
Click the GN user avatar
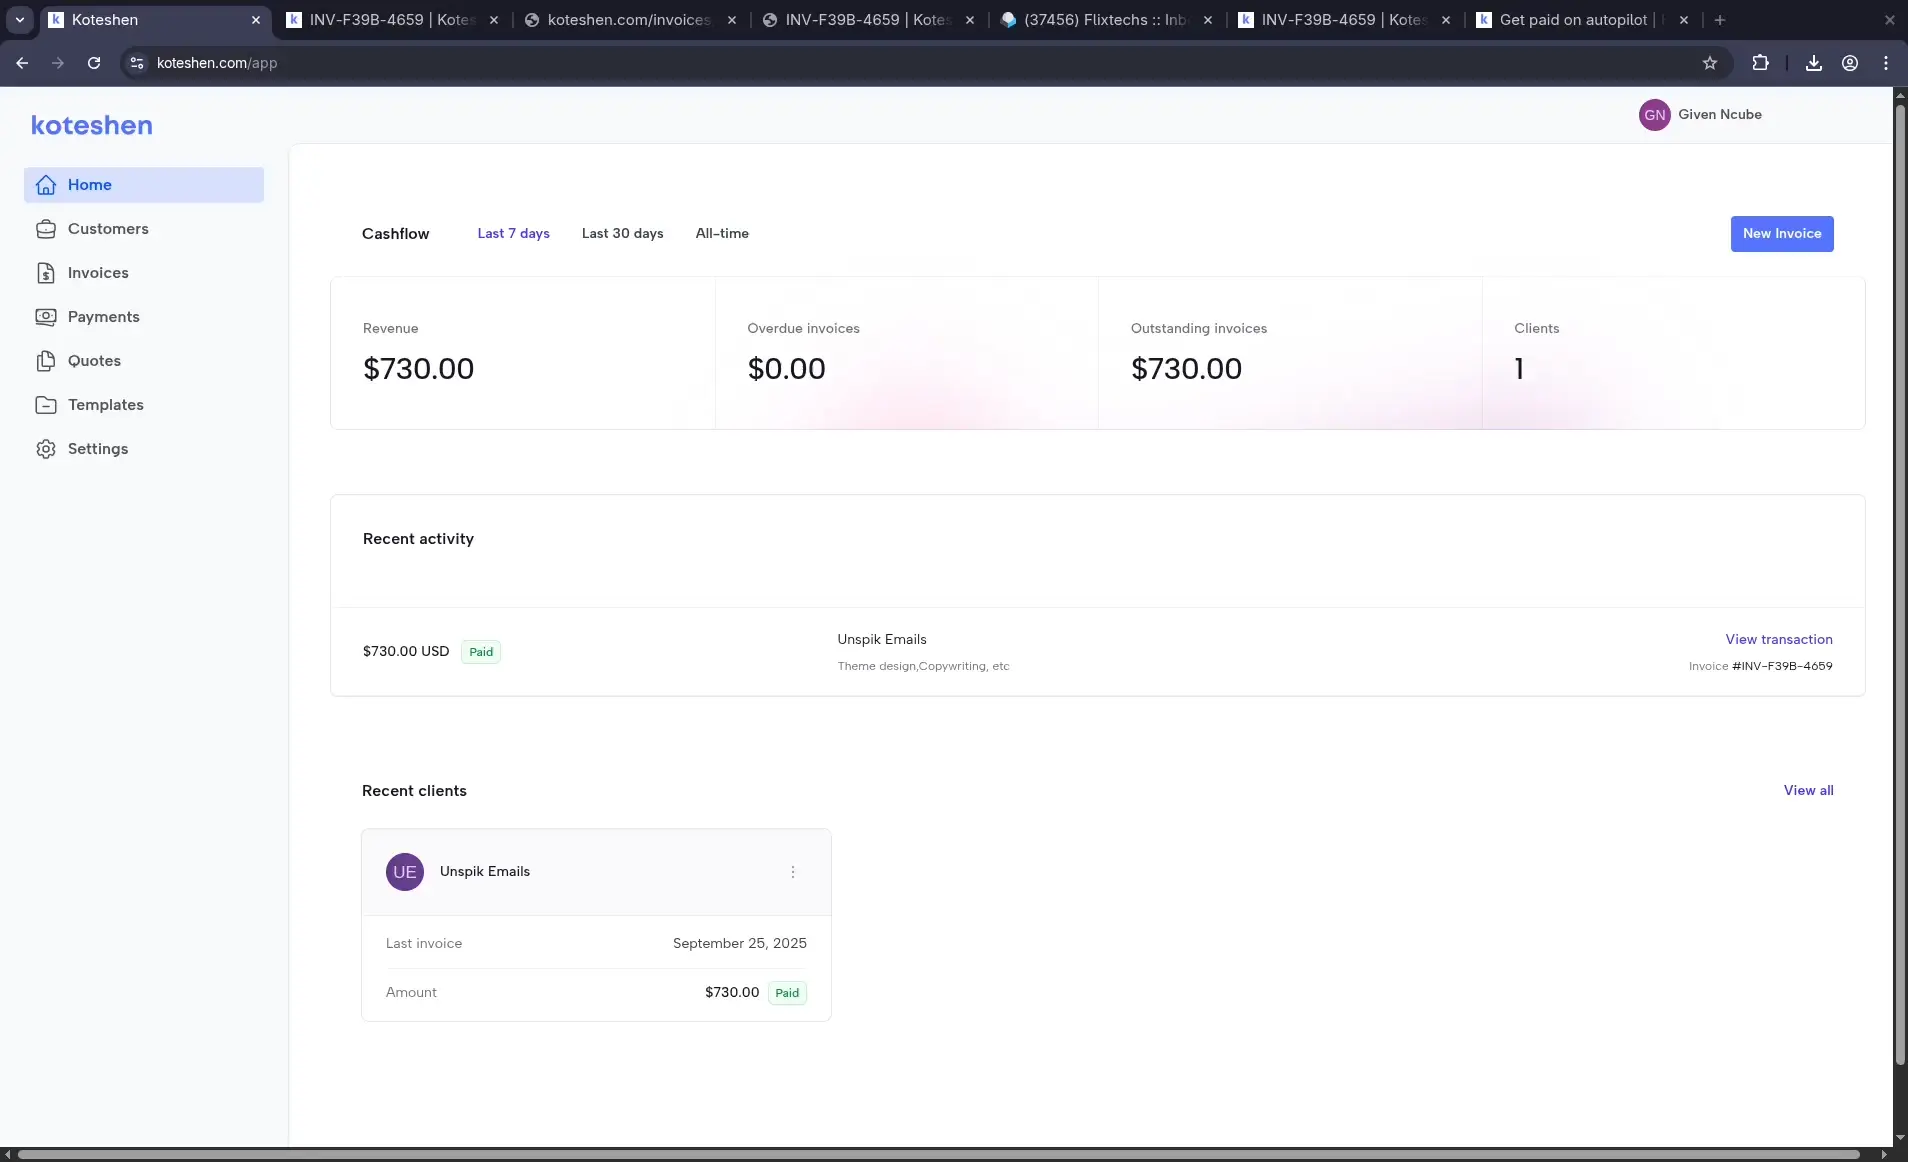[1655, 115]
